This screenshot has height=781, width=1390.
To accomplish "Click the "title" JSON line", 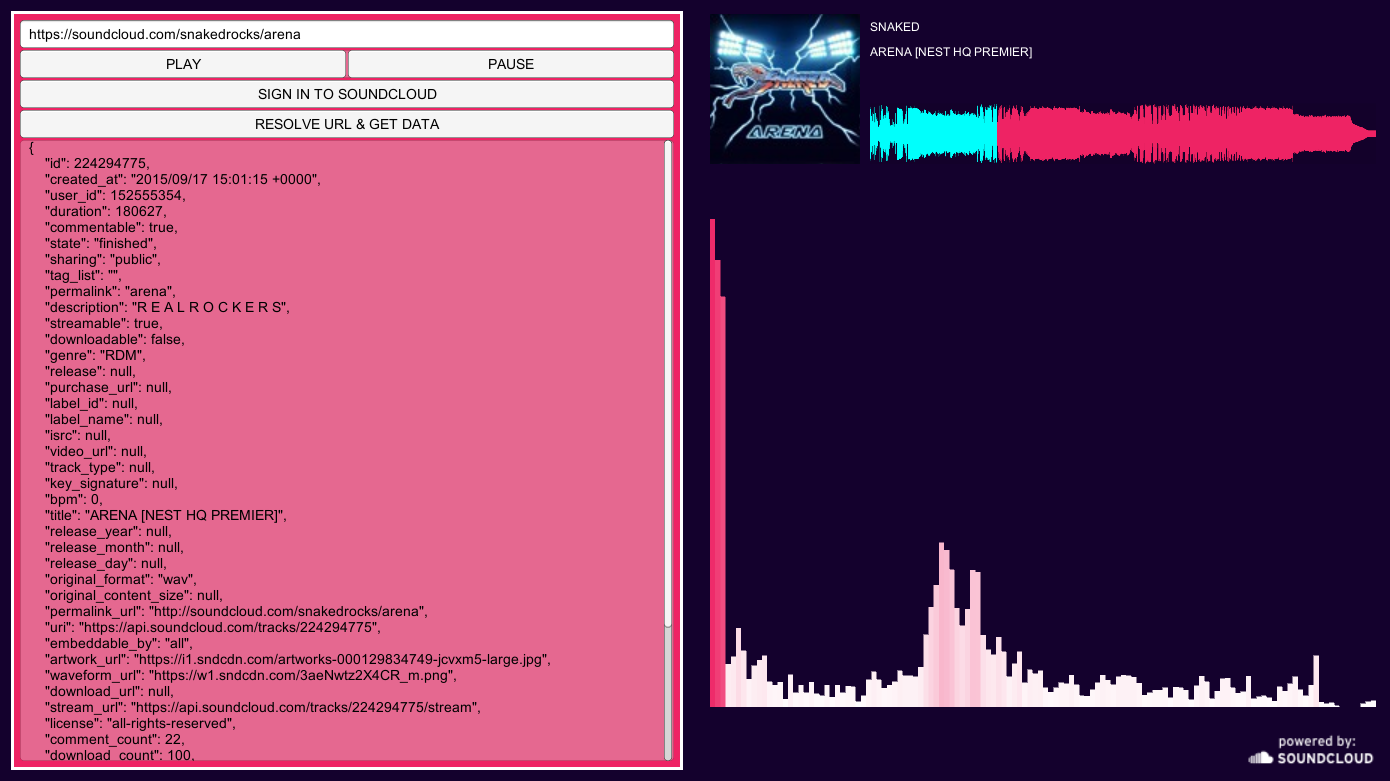I will click(x=166, y=515).
